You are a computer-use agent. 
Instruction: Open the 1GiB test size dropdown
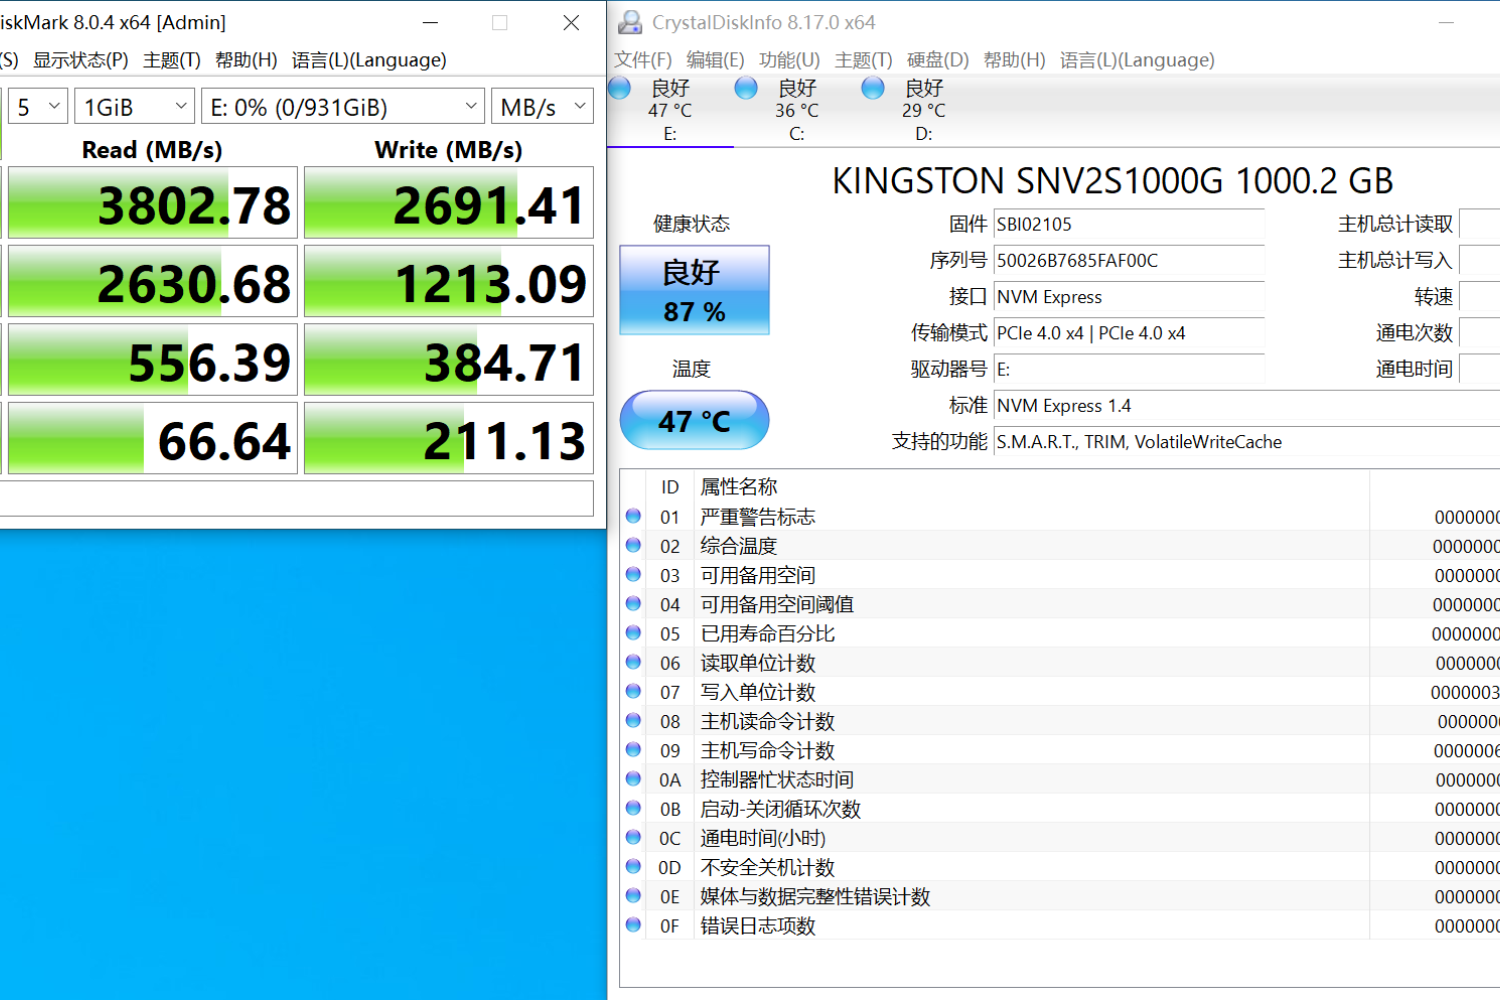(135, 107)
